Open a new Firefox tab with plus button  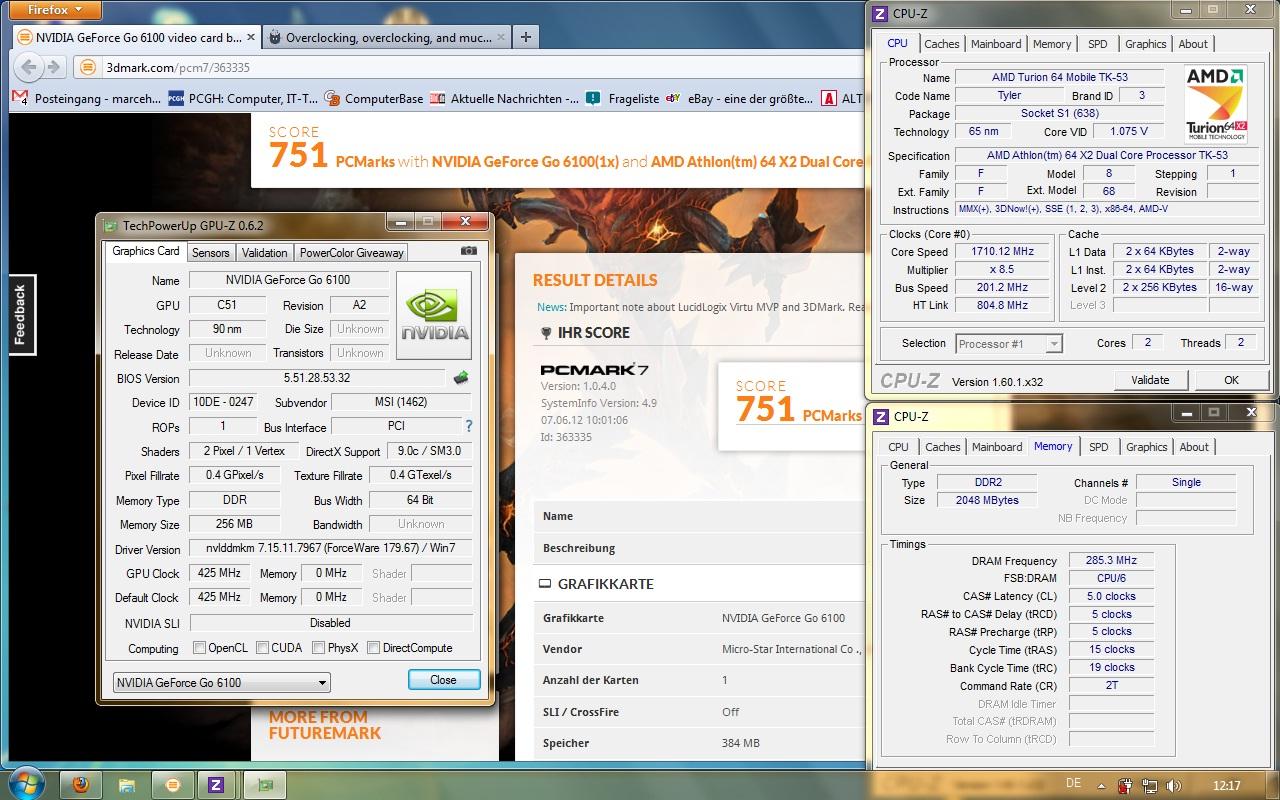coord(526,37)
